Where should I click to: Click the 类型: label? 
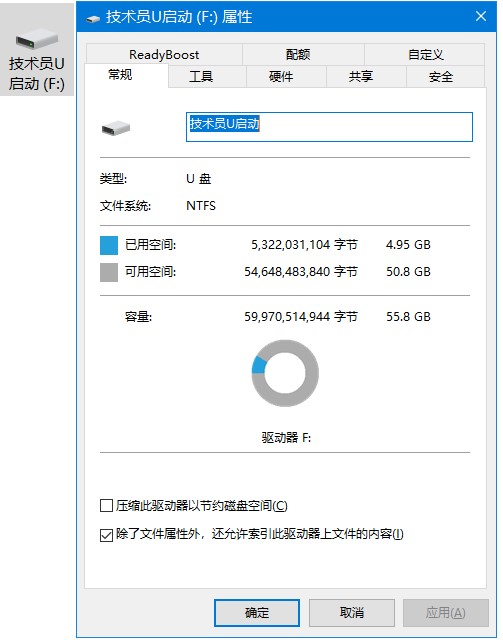113,179
